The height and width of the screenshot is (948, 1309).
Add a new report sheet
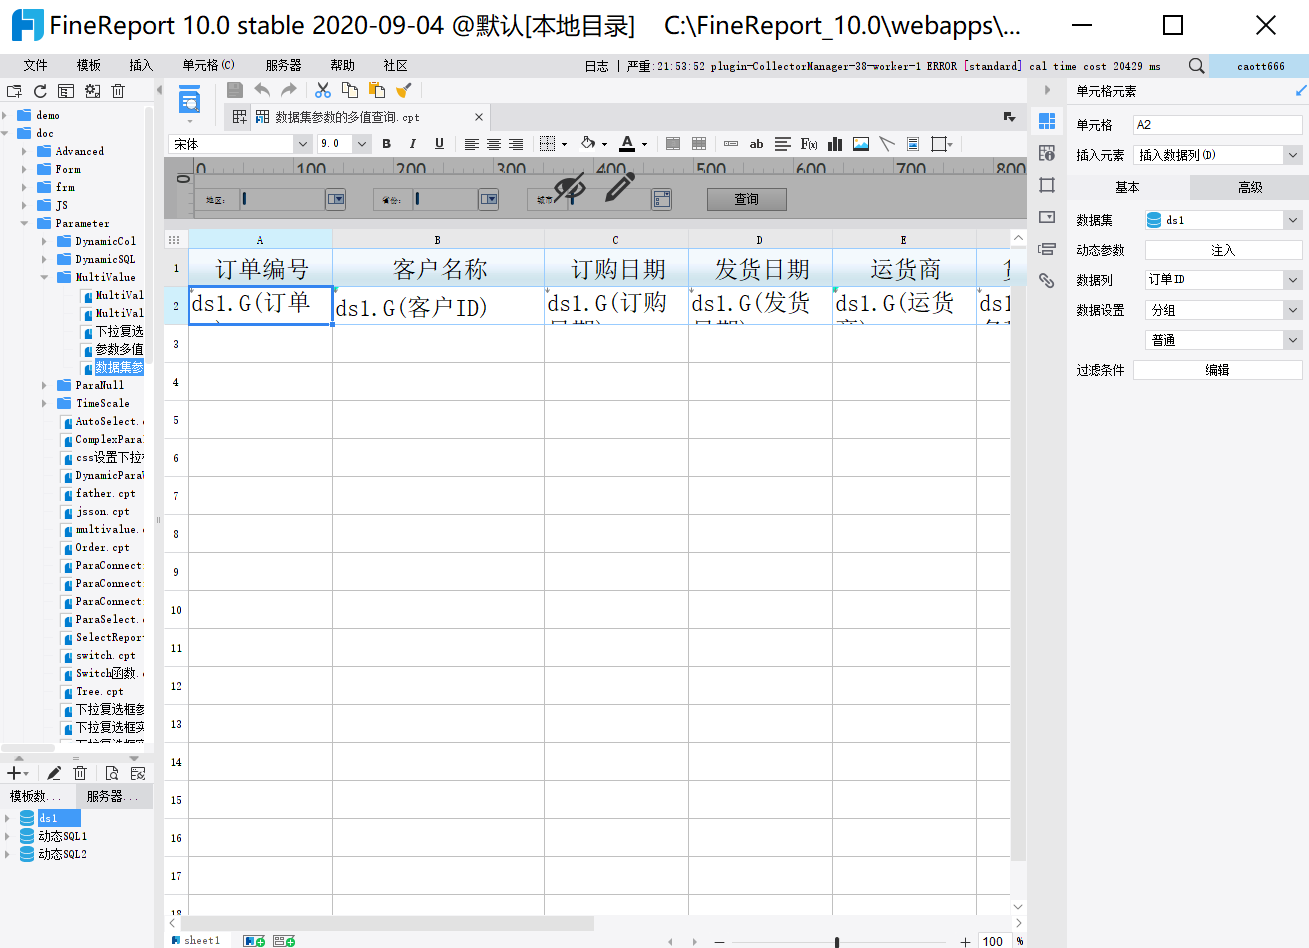click(x=254, y=941)
